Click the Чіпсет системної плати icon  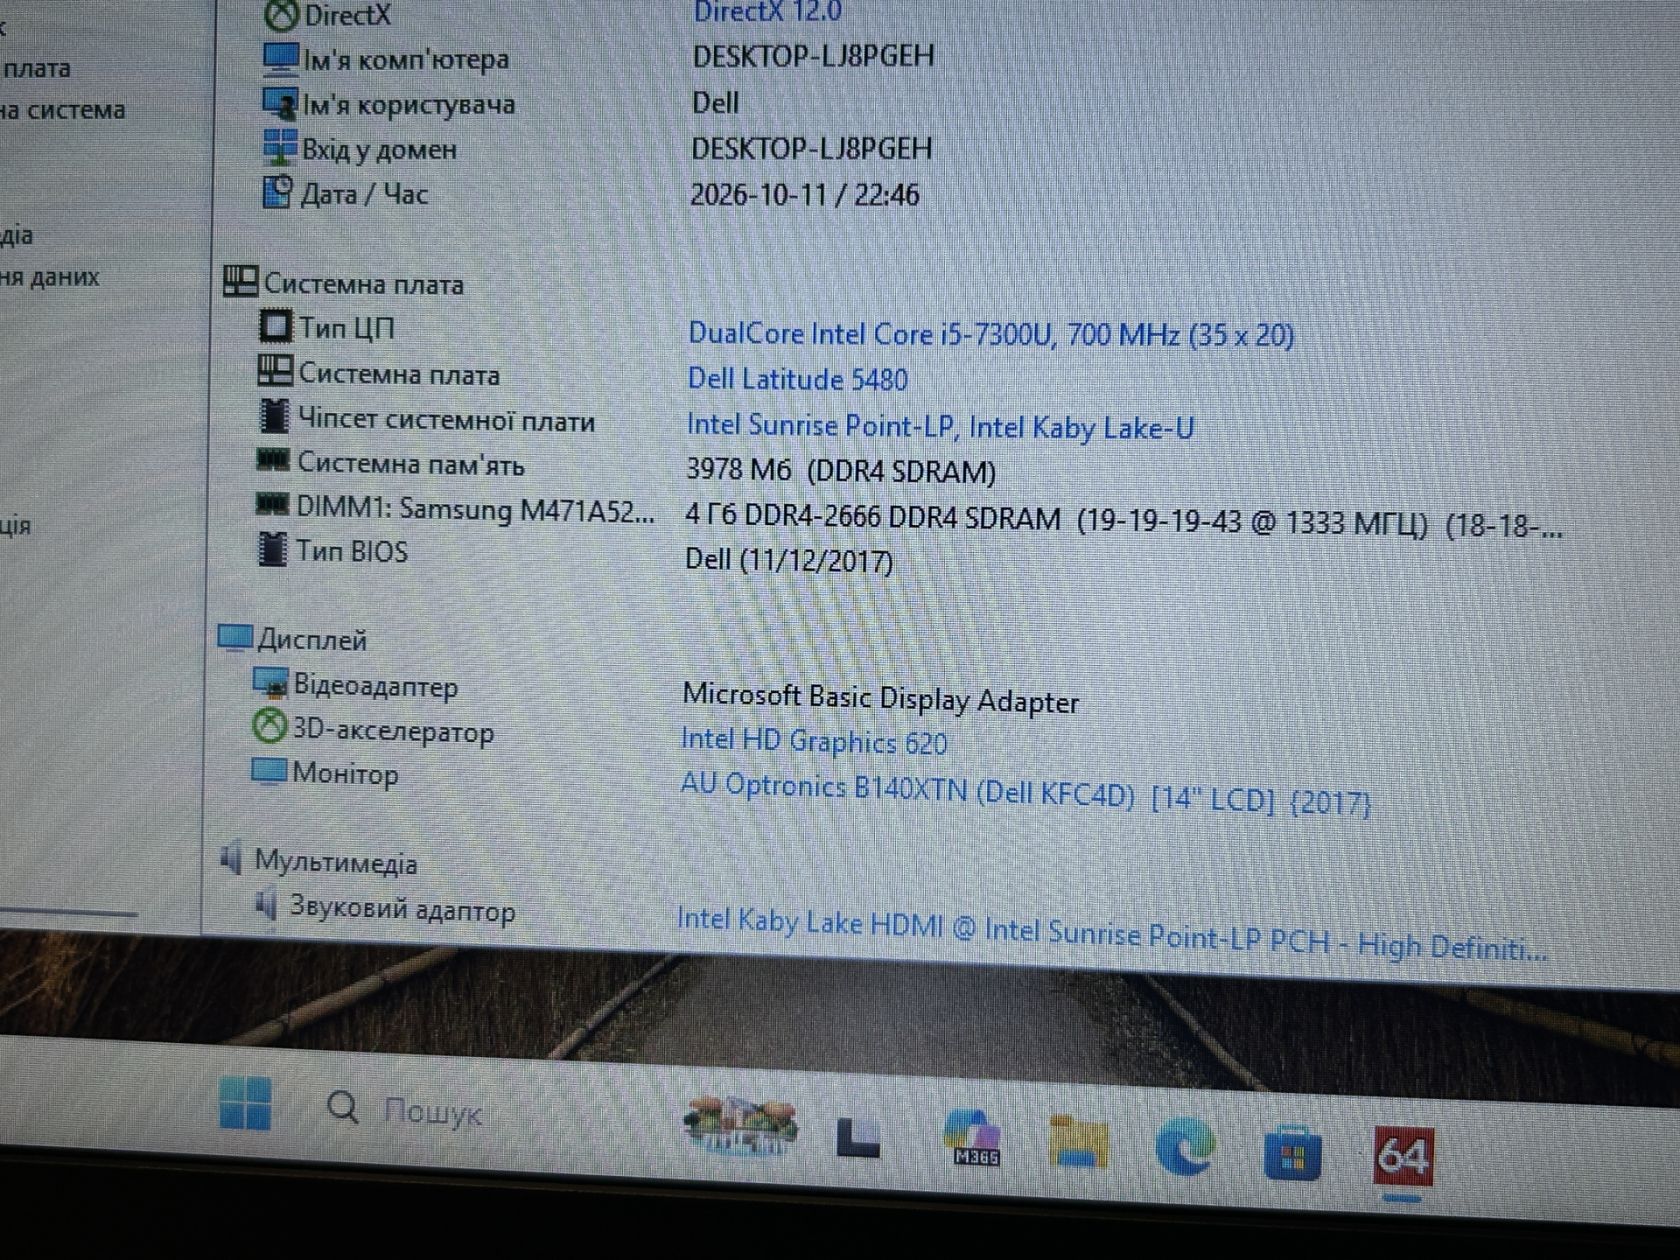click(x=273, y=417)
